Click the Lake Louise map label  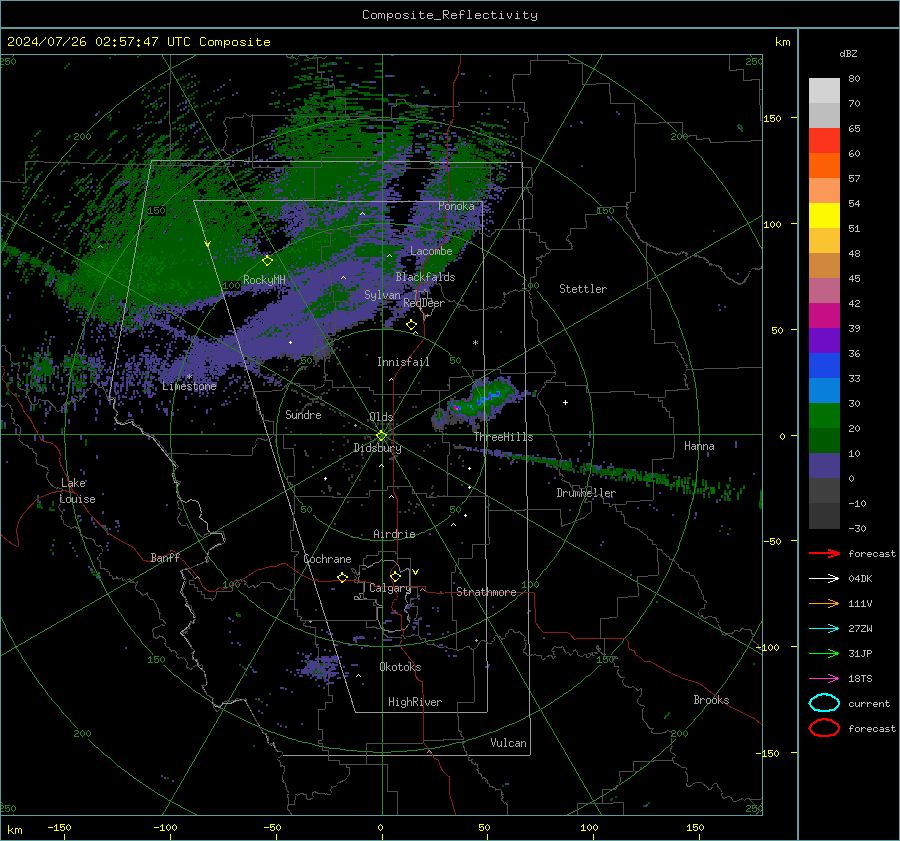pos(77,491)
